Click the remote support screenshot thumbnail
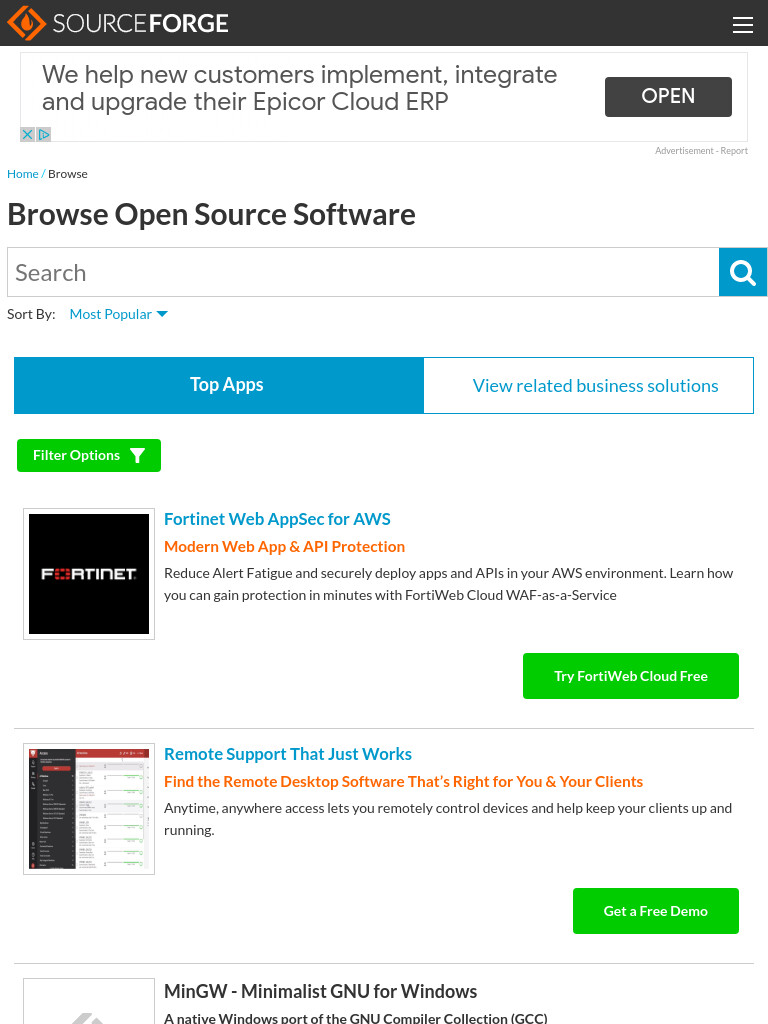 click(x=89, y=809)
